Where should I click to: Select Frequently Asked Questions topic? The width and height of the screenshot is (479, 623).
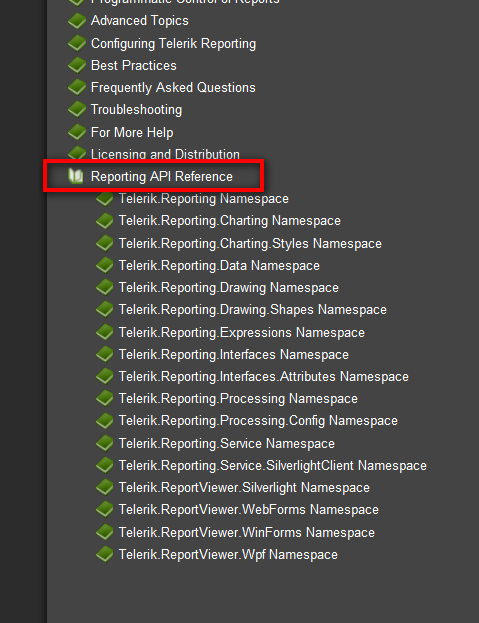coord(173,87)
